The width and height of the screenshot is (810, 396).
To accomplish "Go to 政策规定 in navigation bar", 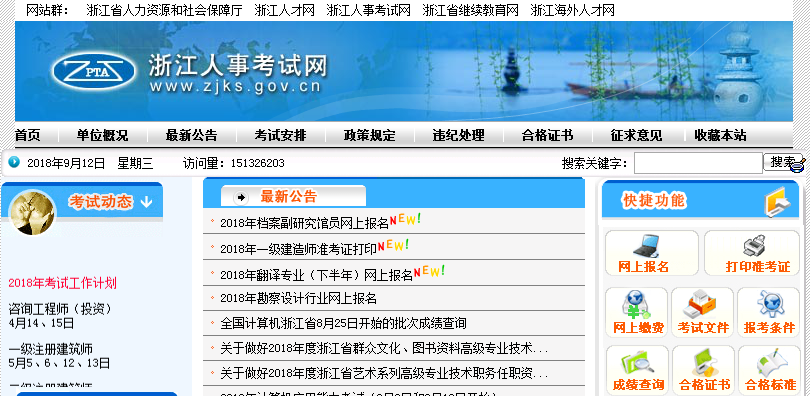I will coord(369,136).
